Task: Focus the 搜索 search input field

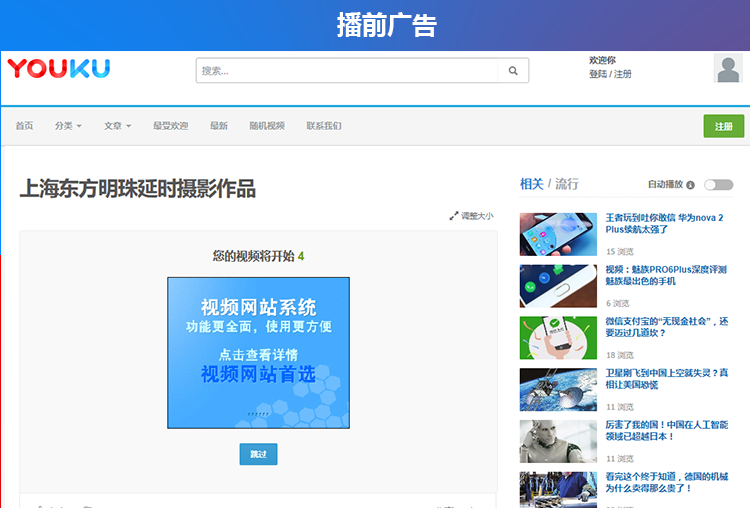Action: [x=347, y=71]
